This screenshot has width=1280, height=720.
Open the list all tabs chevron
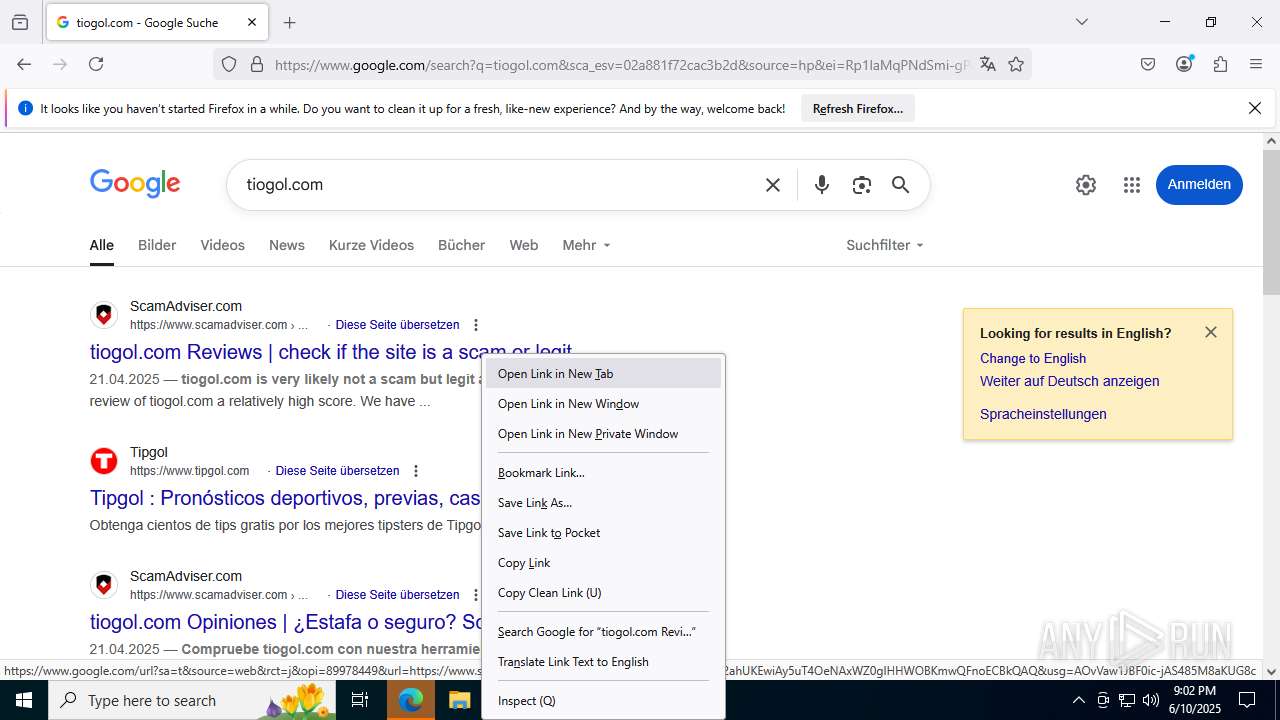pyautogui.click(x=1081, y=22)
